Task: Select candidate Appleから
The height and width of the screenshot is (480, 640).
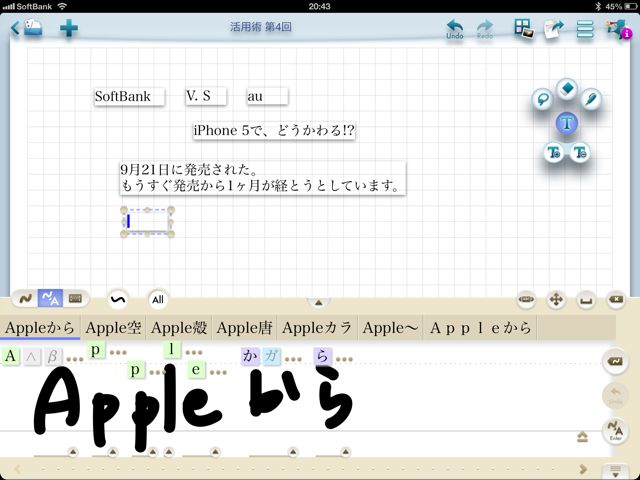Action: 40,327
